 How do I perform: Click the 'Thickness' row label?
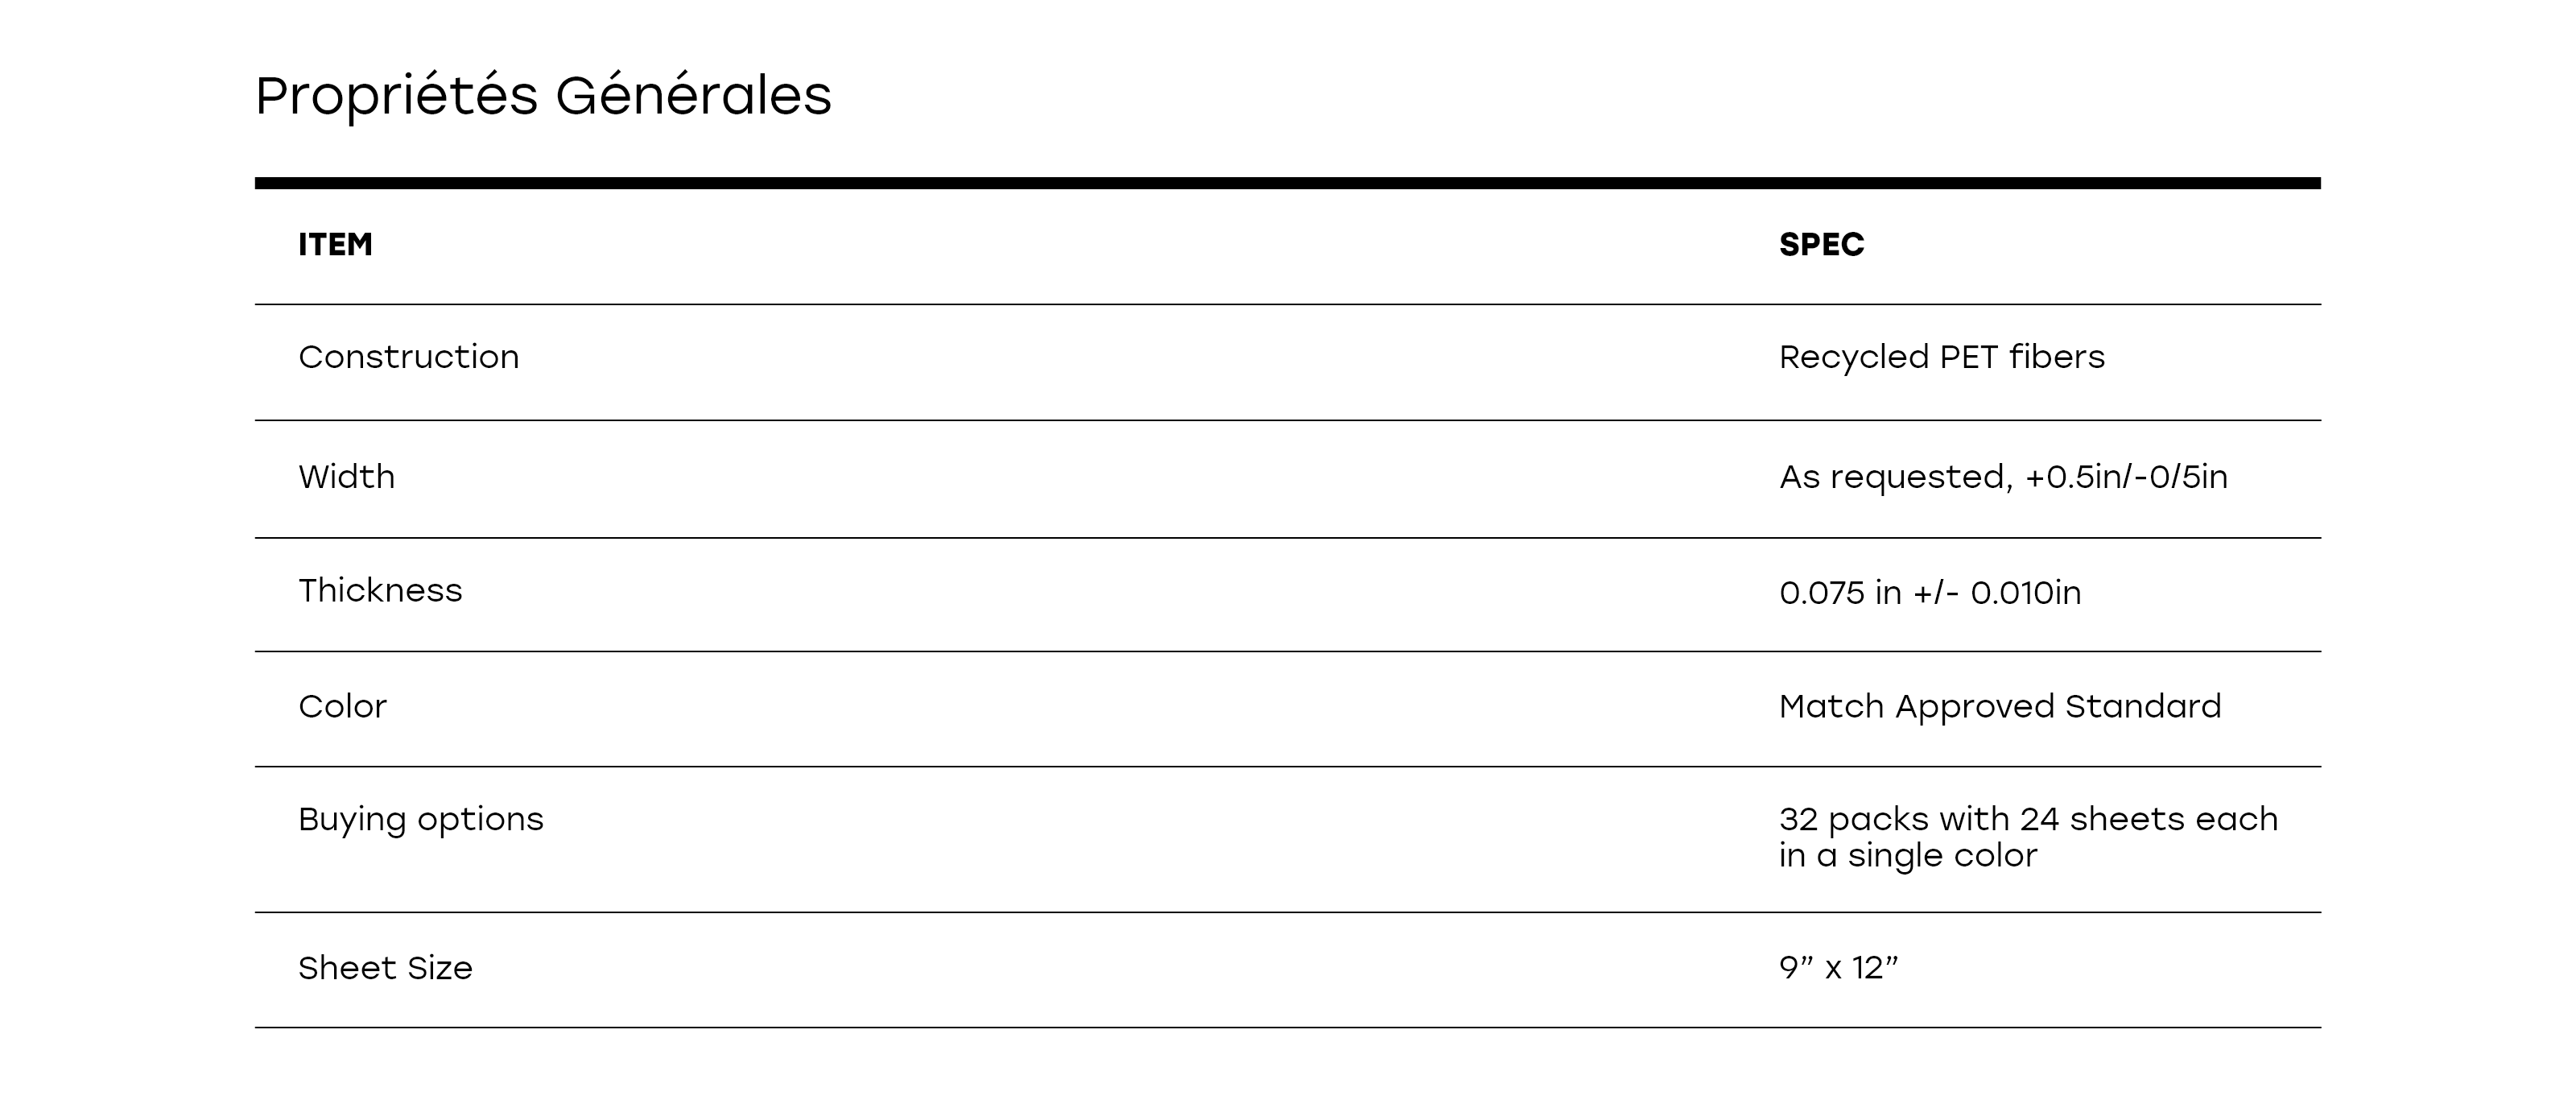(x=380, y=591)
